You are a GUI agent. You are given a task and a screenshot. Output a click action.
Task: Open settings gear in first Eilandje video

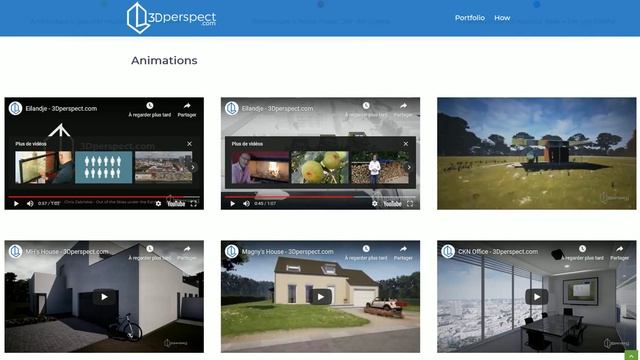tap(158, 203)
